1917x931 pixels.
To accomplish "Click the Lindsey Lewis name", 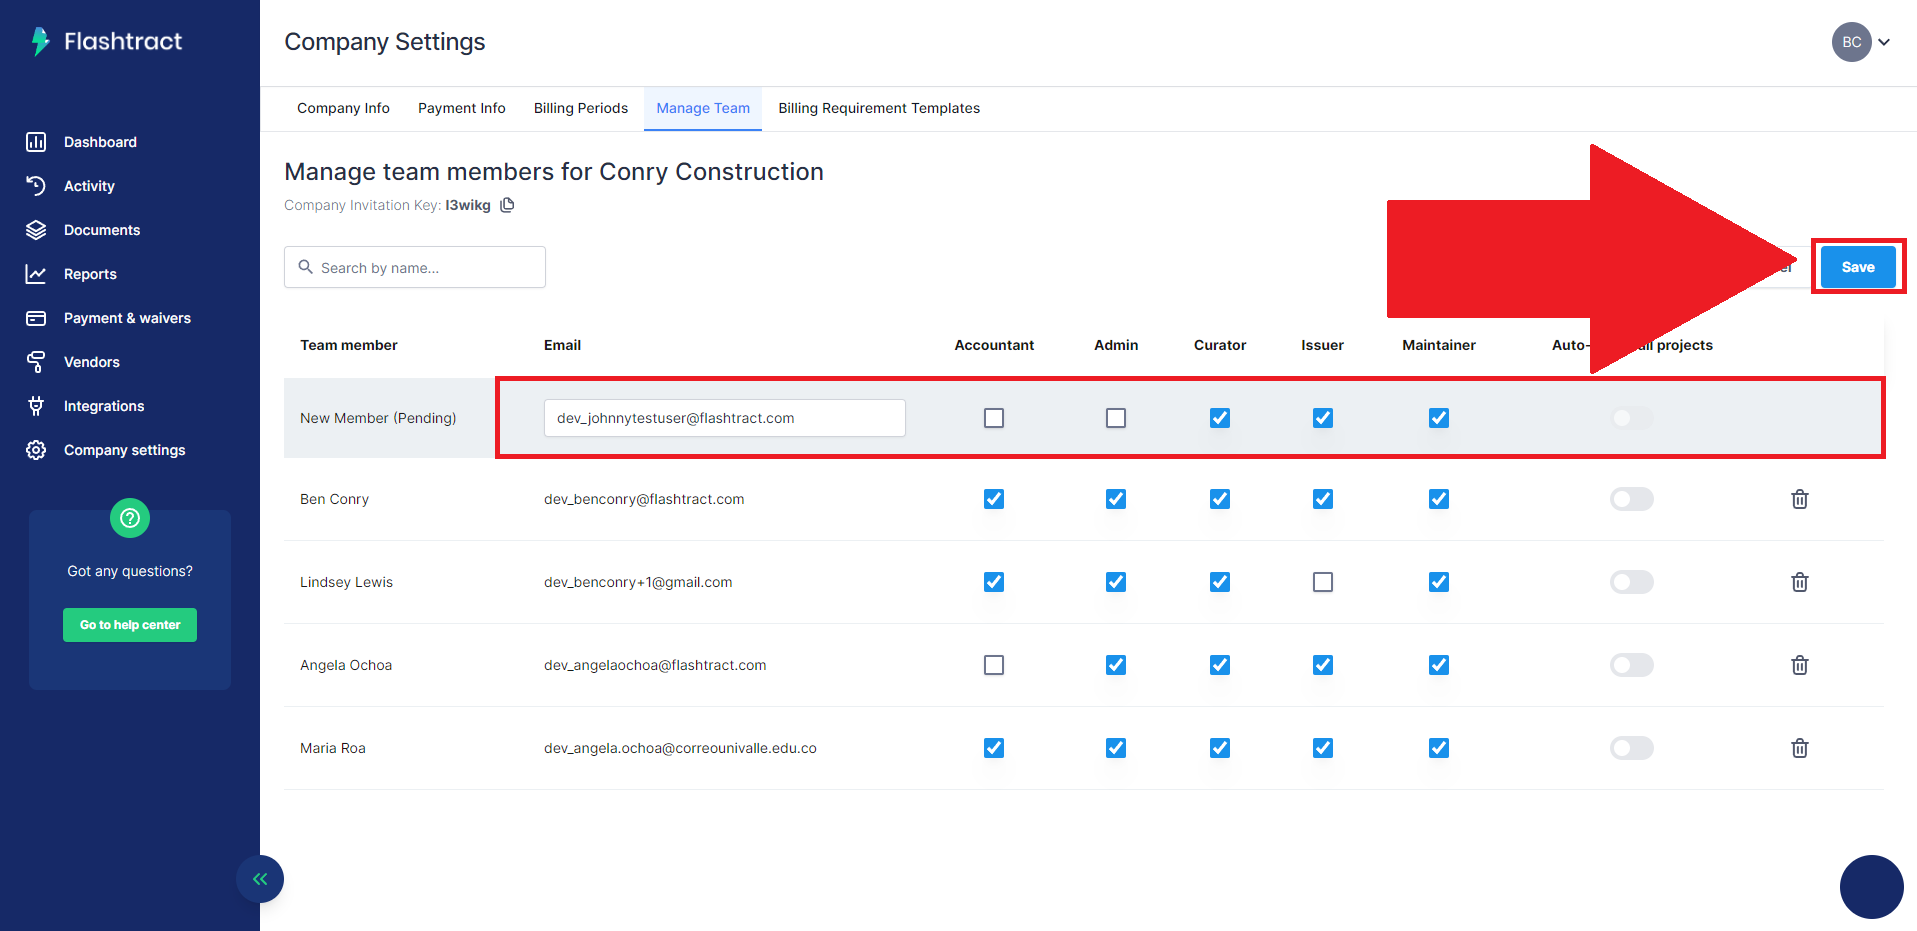I will [x=346, y=582].
